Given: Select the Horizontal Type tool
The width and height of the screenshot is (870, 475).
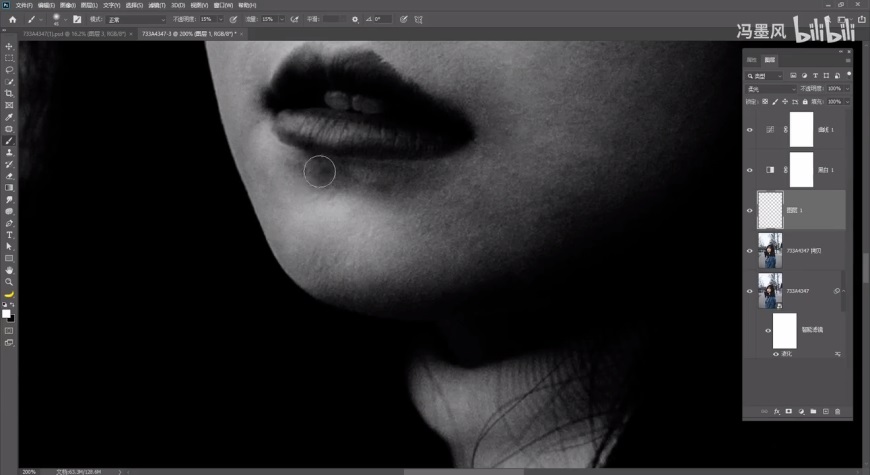Looking at the screenshot, I should click(x=9, y=235).
